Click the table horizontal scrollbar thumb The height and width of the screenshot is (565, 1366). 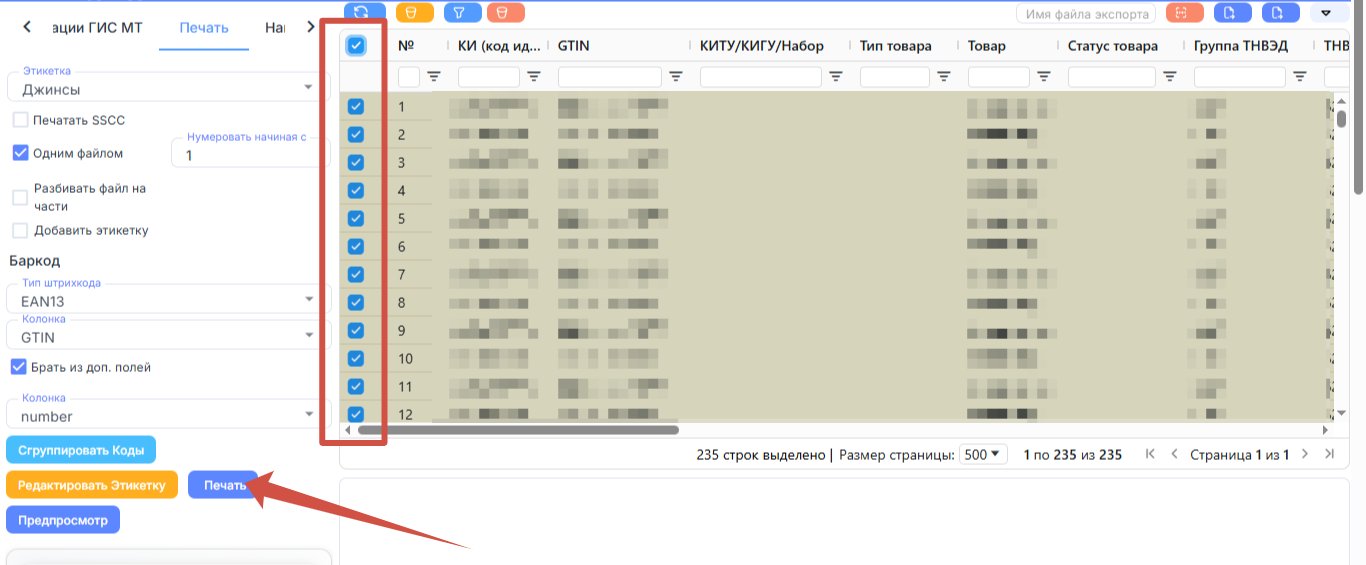click(518, 430)
